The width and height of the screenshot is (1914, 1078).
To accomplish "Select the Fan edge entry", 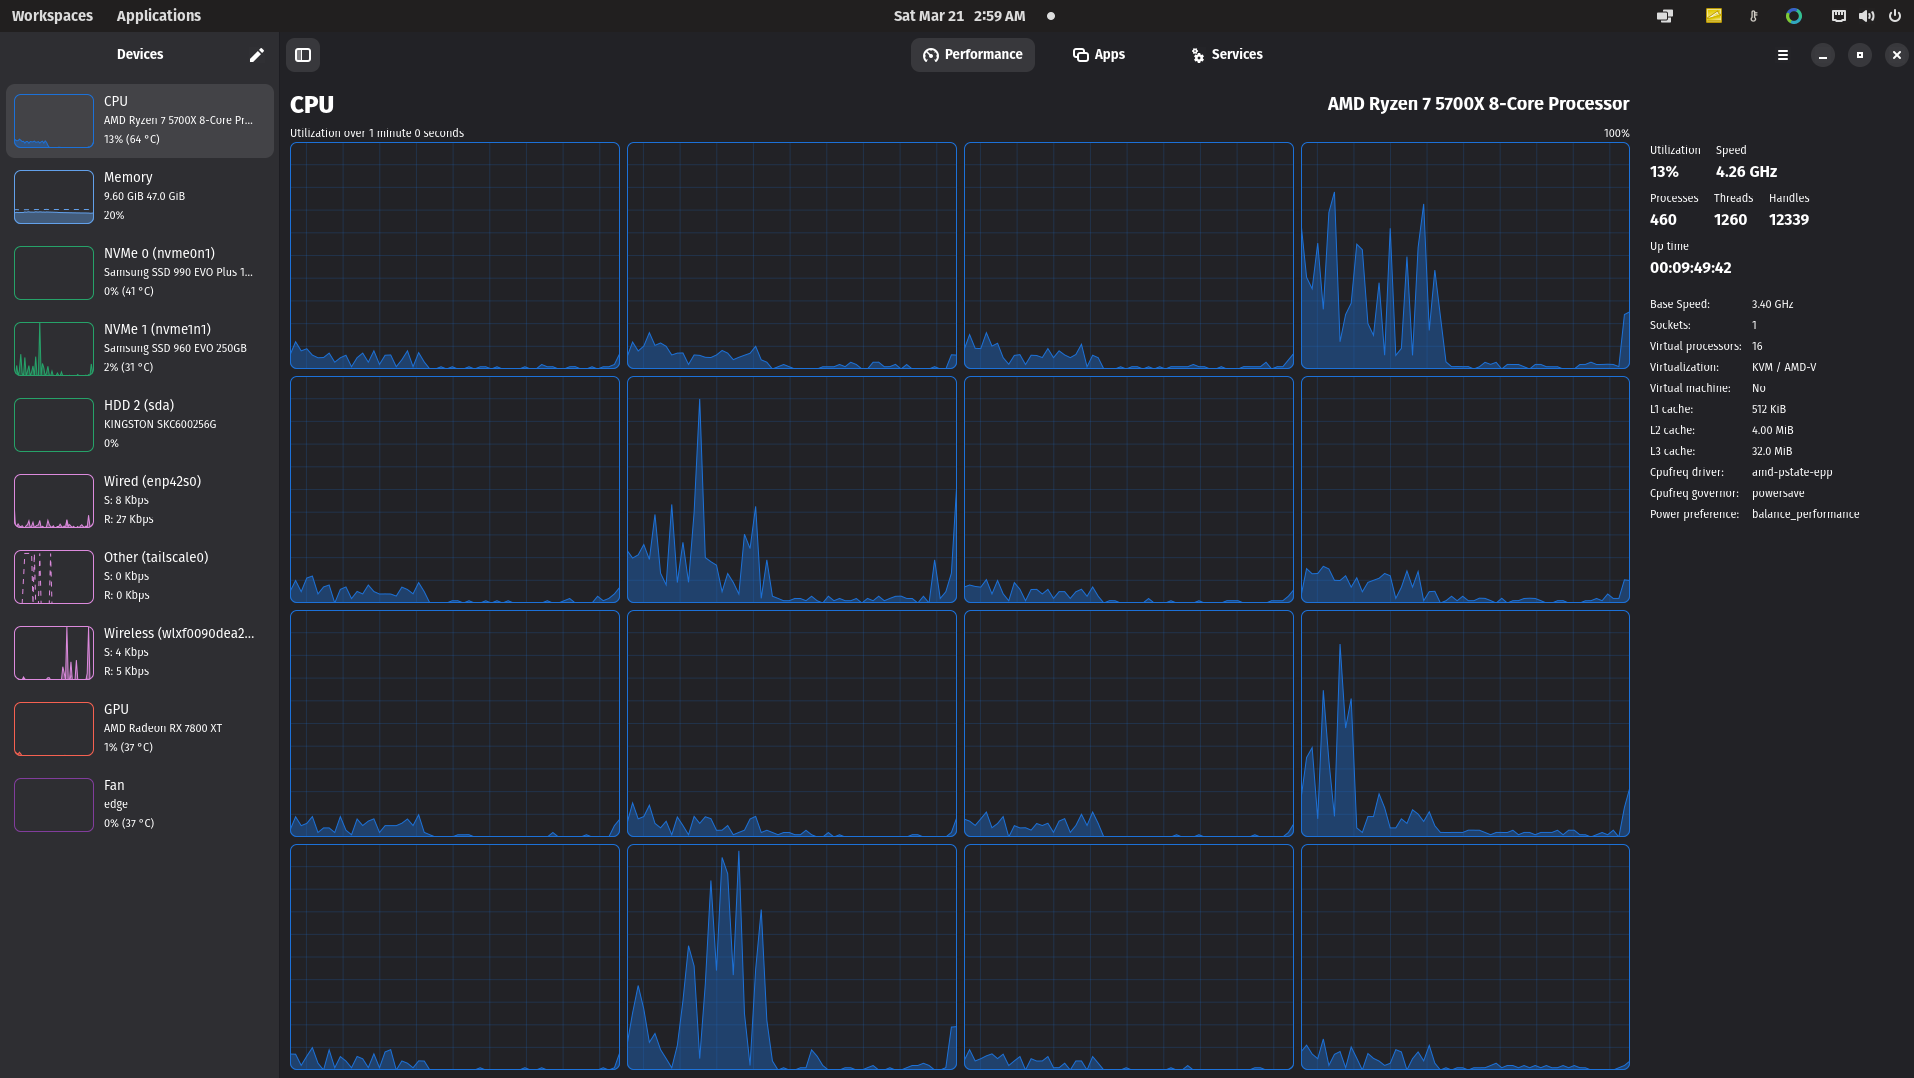I will click(140, 804).
